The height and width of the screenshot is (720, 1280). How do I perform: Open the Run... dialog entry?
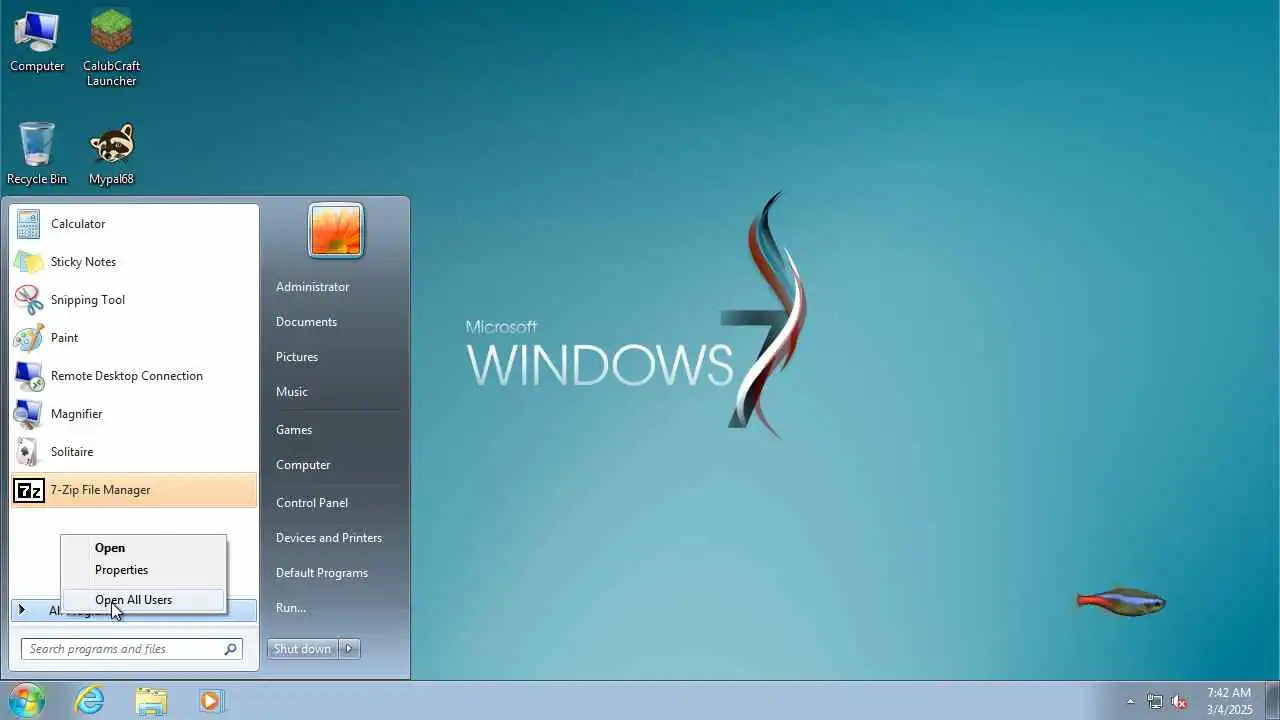[x=291, y=608]
